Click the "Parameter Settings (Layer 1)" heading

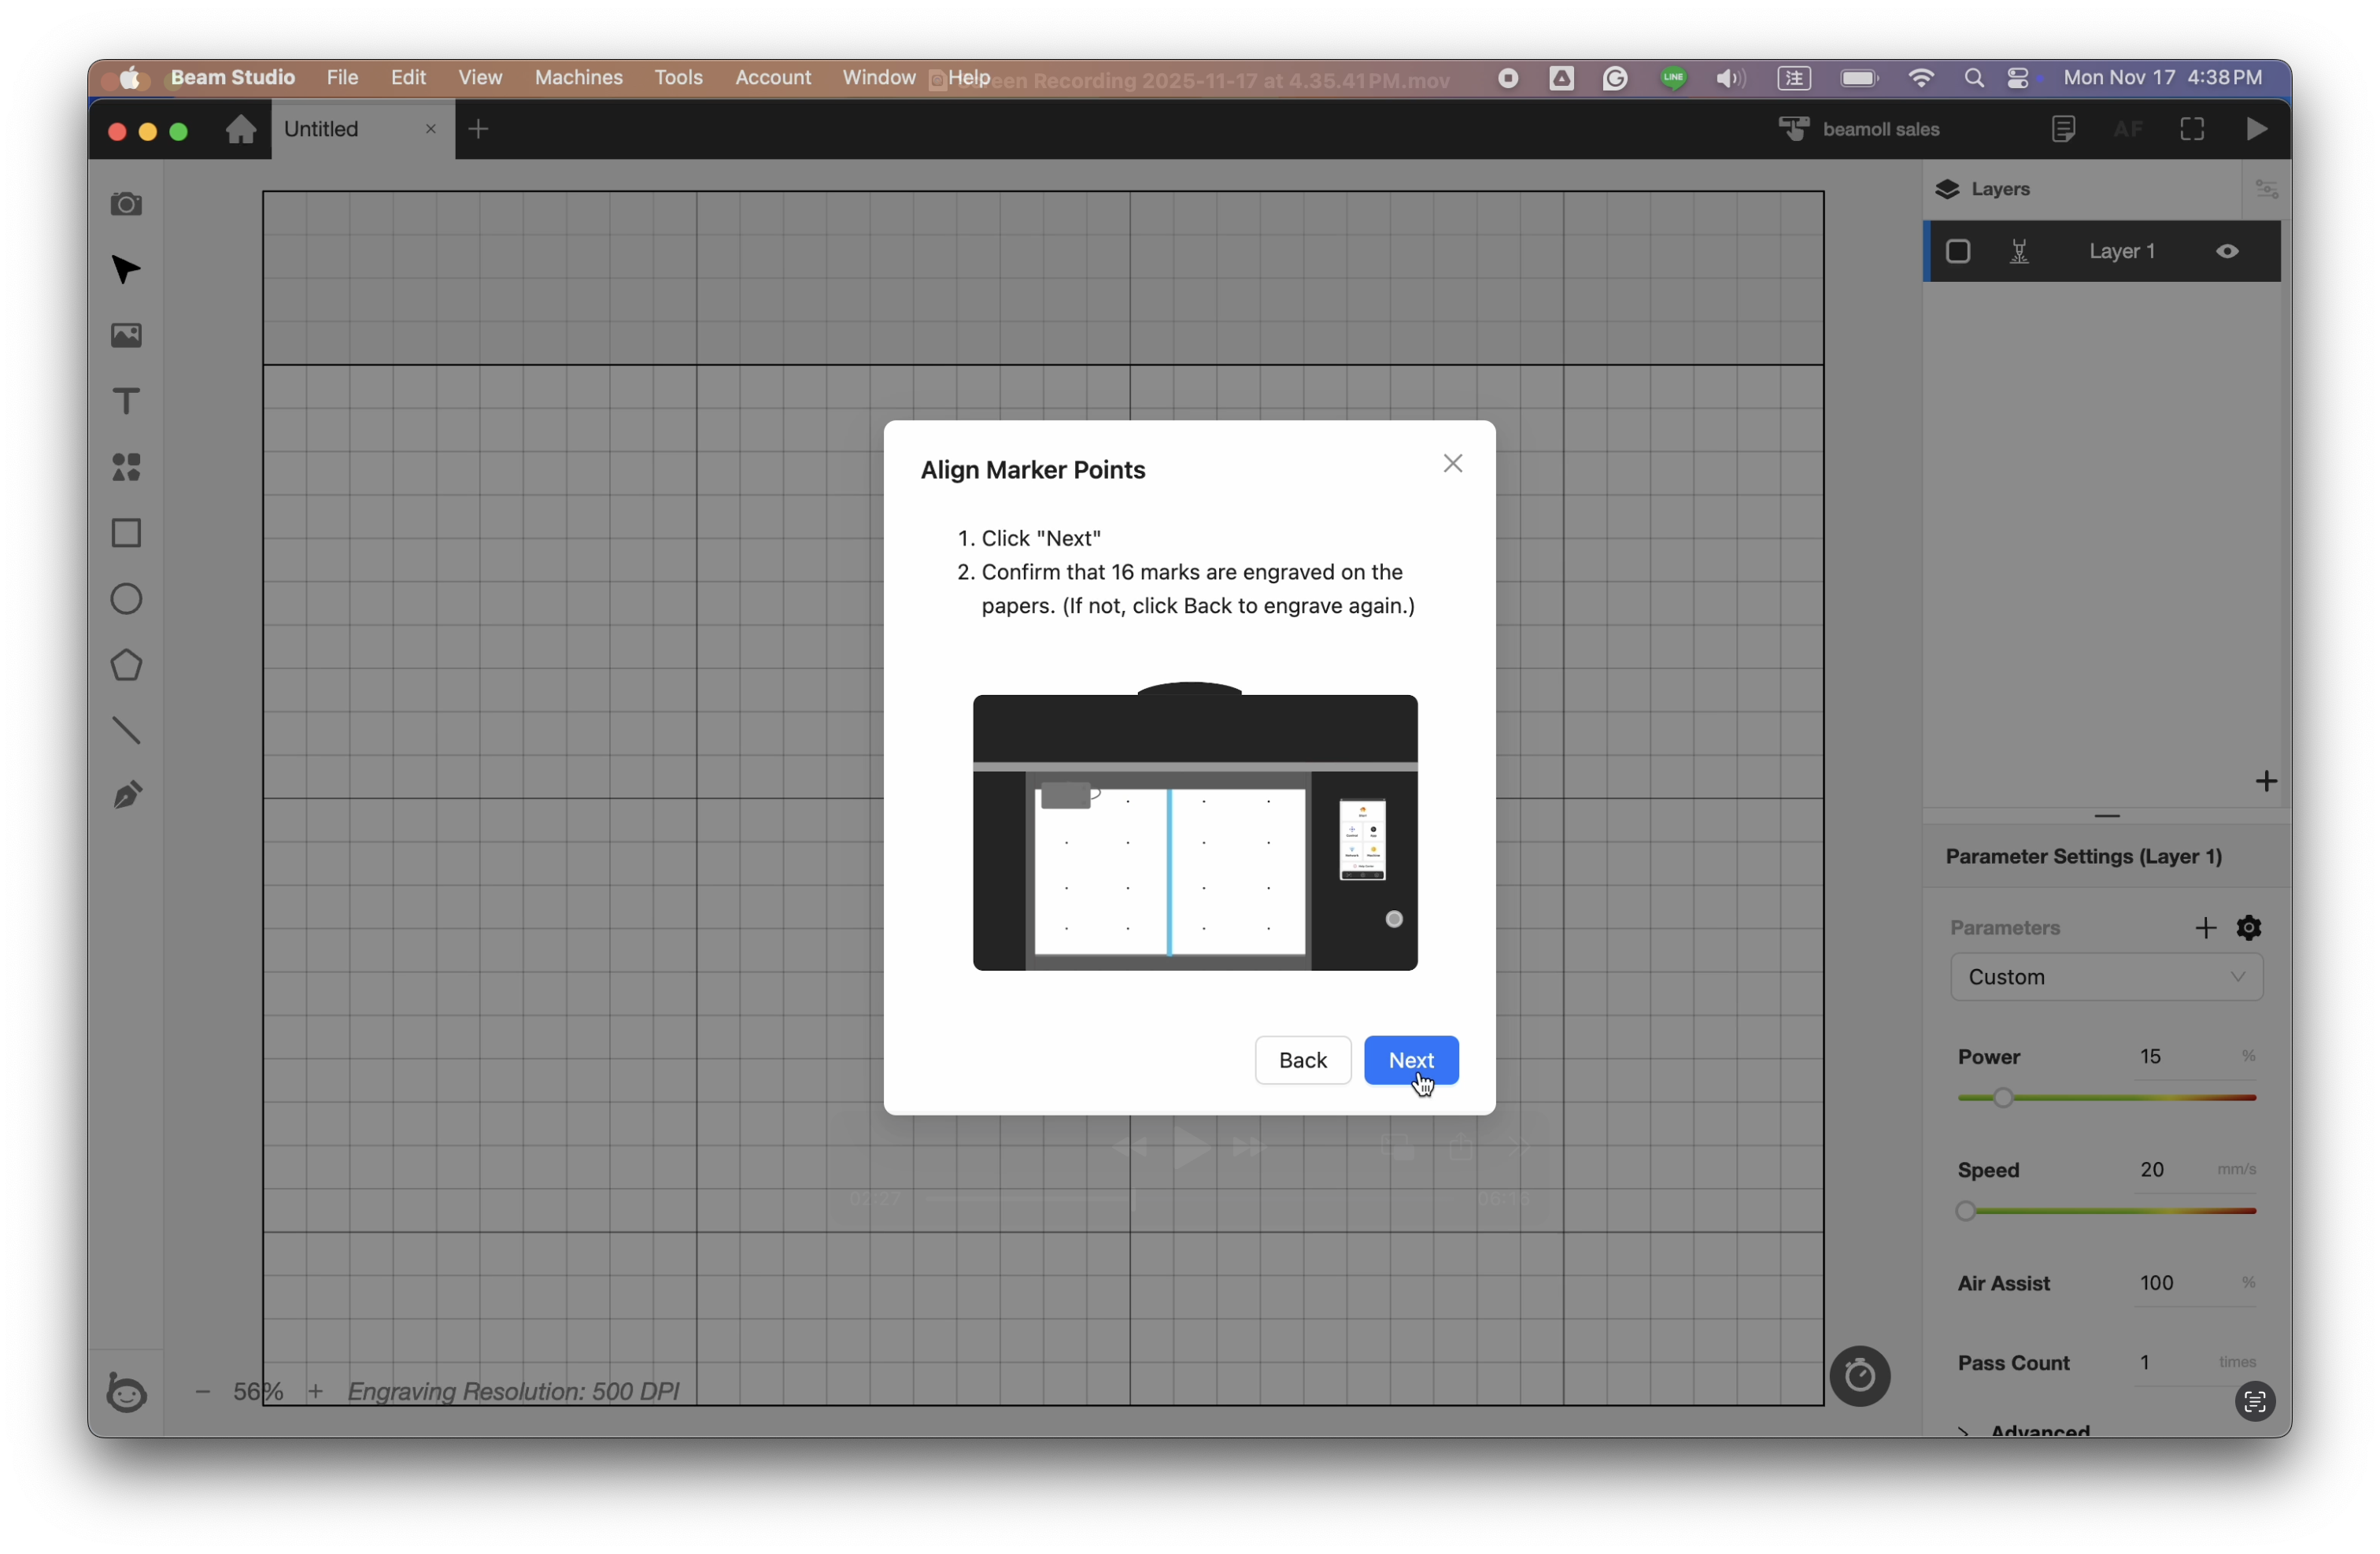2083,857
